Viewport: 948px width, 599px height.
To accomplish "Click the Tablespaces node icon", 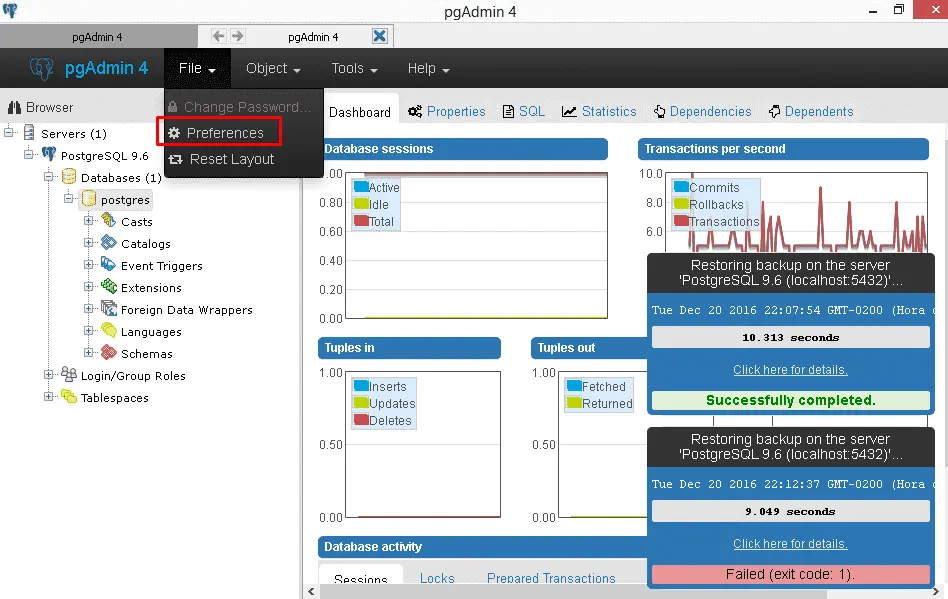I will (x=69, y=397).
